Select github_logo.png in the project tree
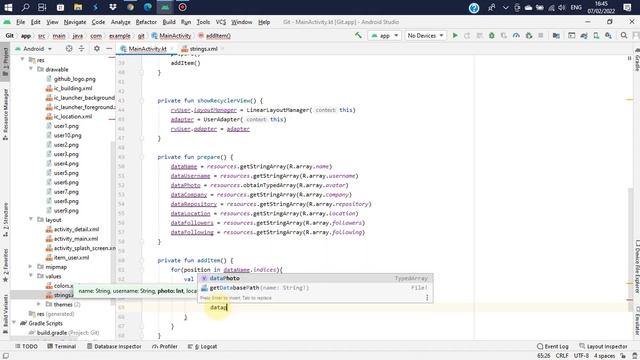This screenshot has width=640, height=360. 75,79
